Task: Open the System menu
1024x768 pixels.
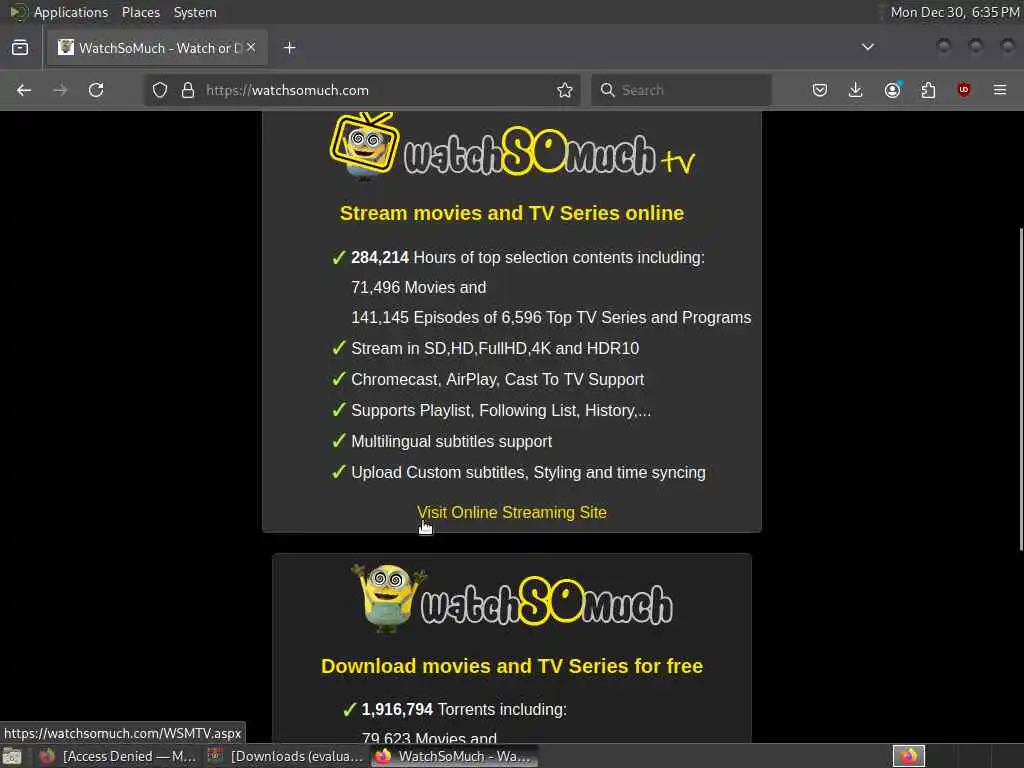Action: click(195, 12)
